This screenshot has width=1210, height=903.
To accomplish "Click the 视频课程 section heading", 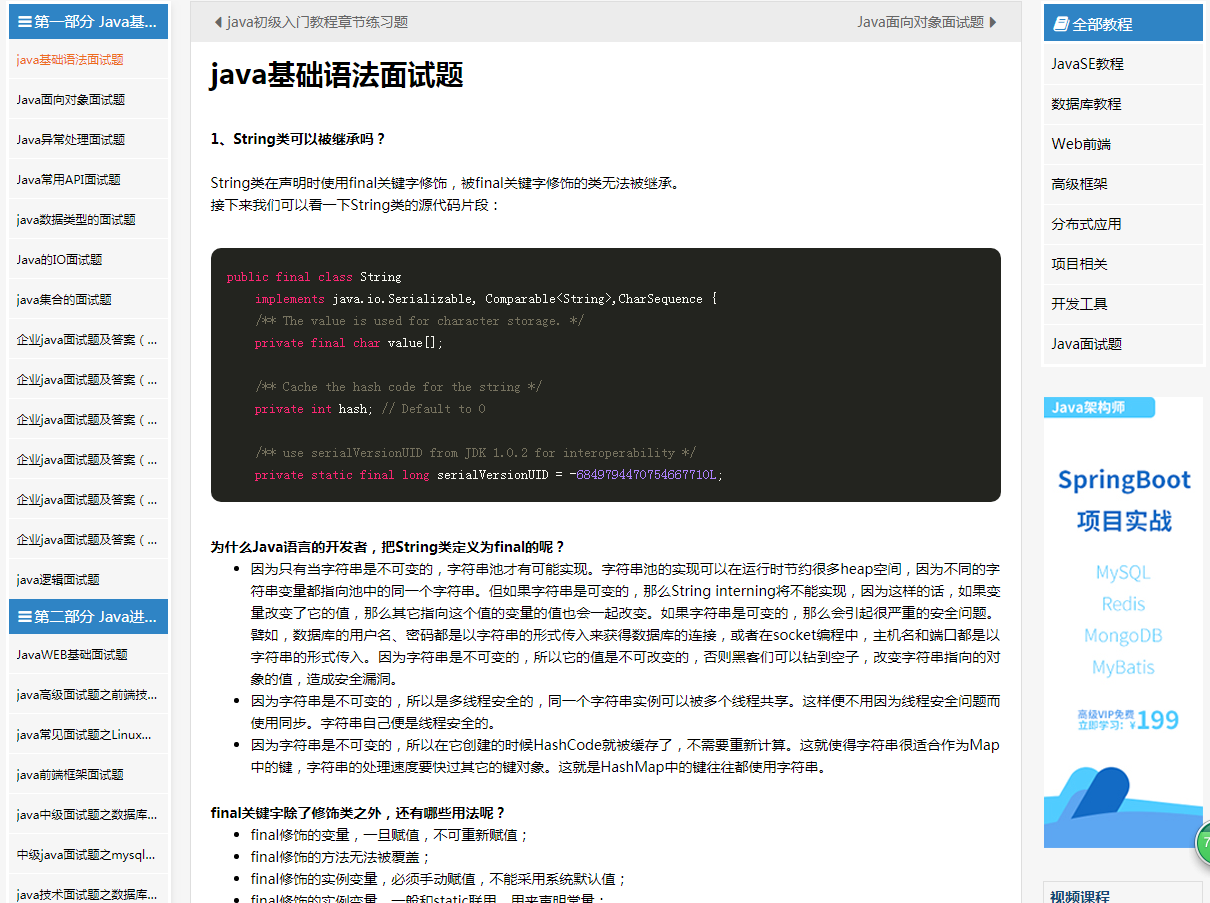I will coord(1080,896).
